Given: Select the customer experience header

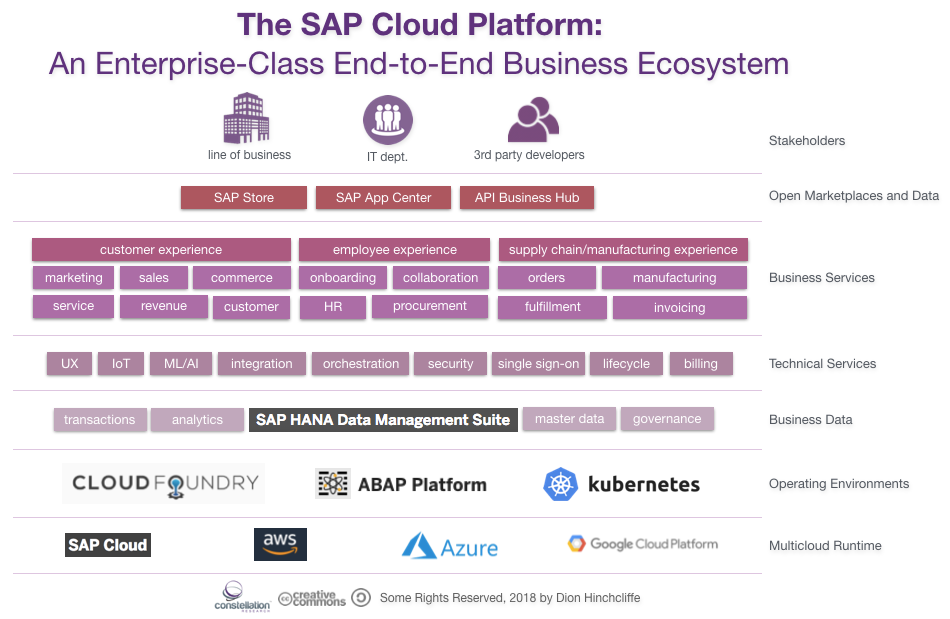Looking at the screenshot, I should pyautogui.click(x=161, y=250).
